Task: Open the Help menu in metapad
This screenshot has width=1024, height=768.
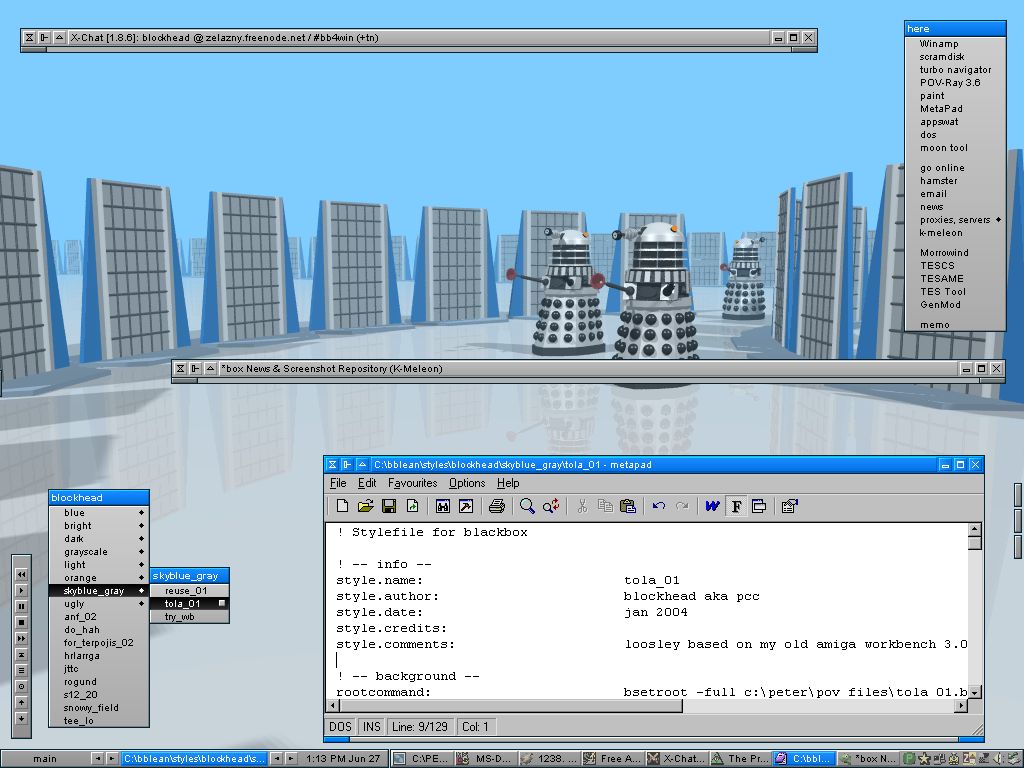Action: [508, 483]
